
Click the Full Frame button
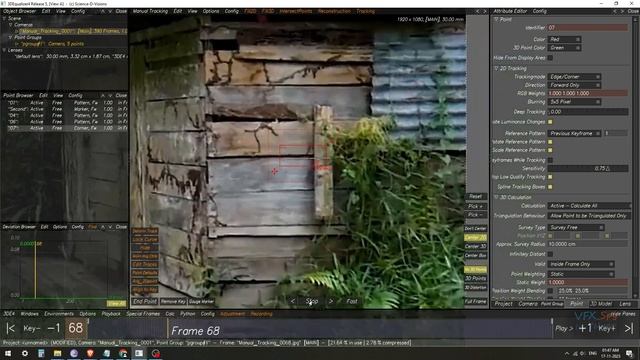(475, 302)
